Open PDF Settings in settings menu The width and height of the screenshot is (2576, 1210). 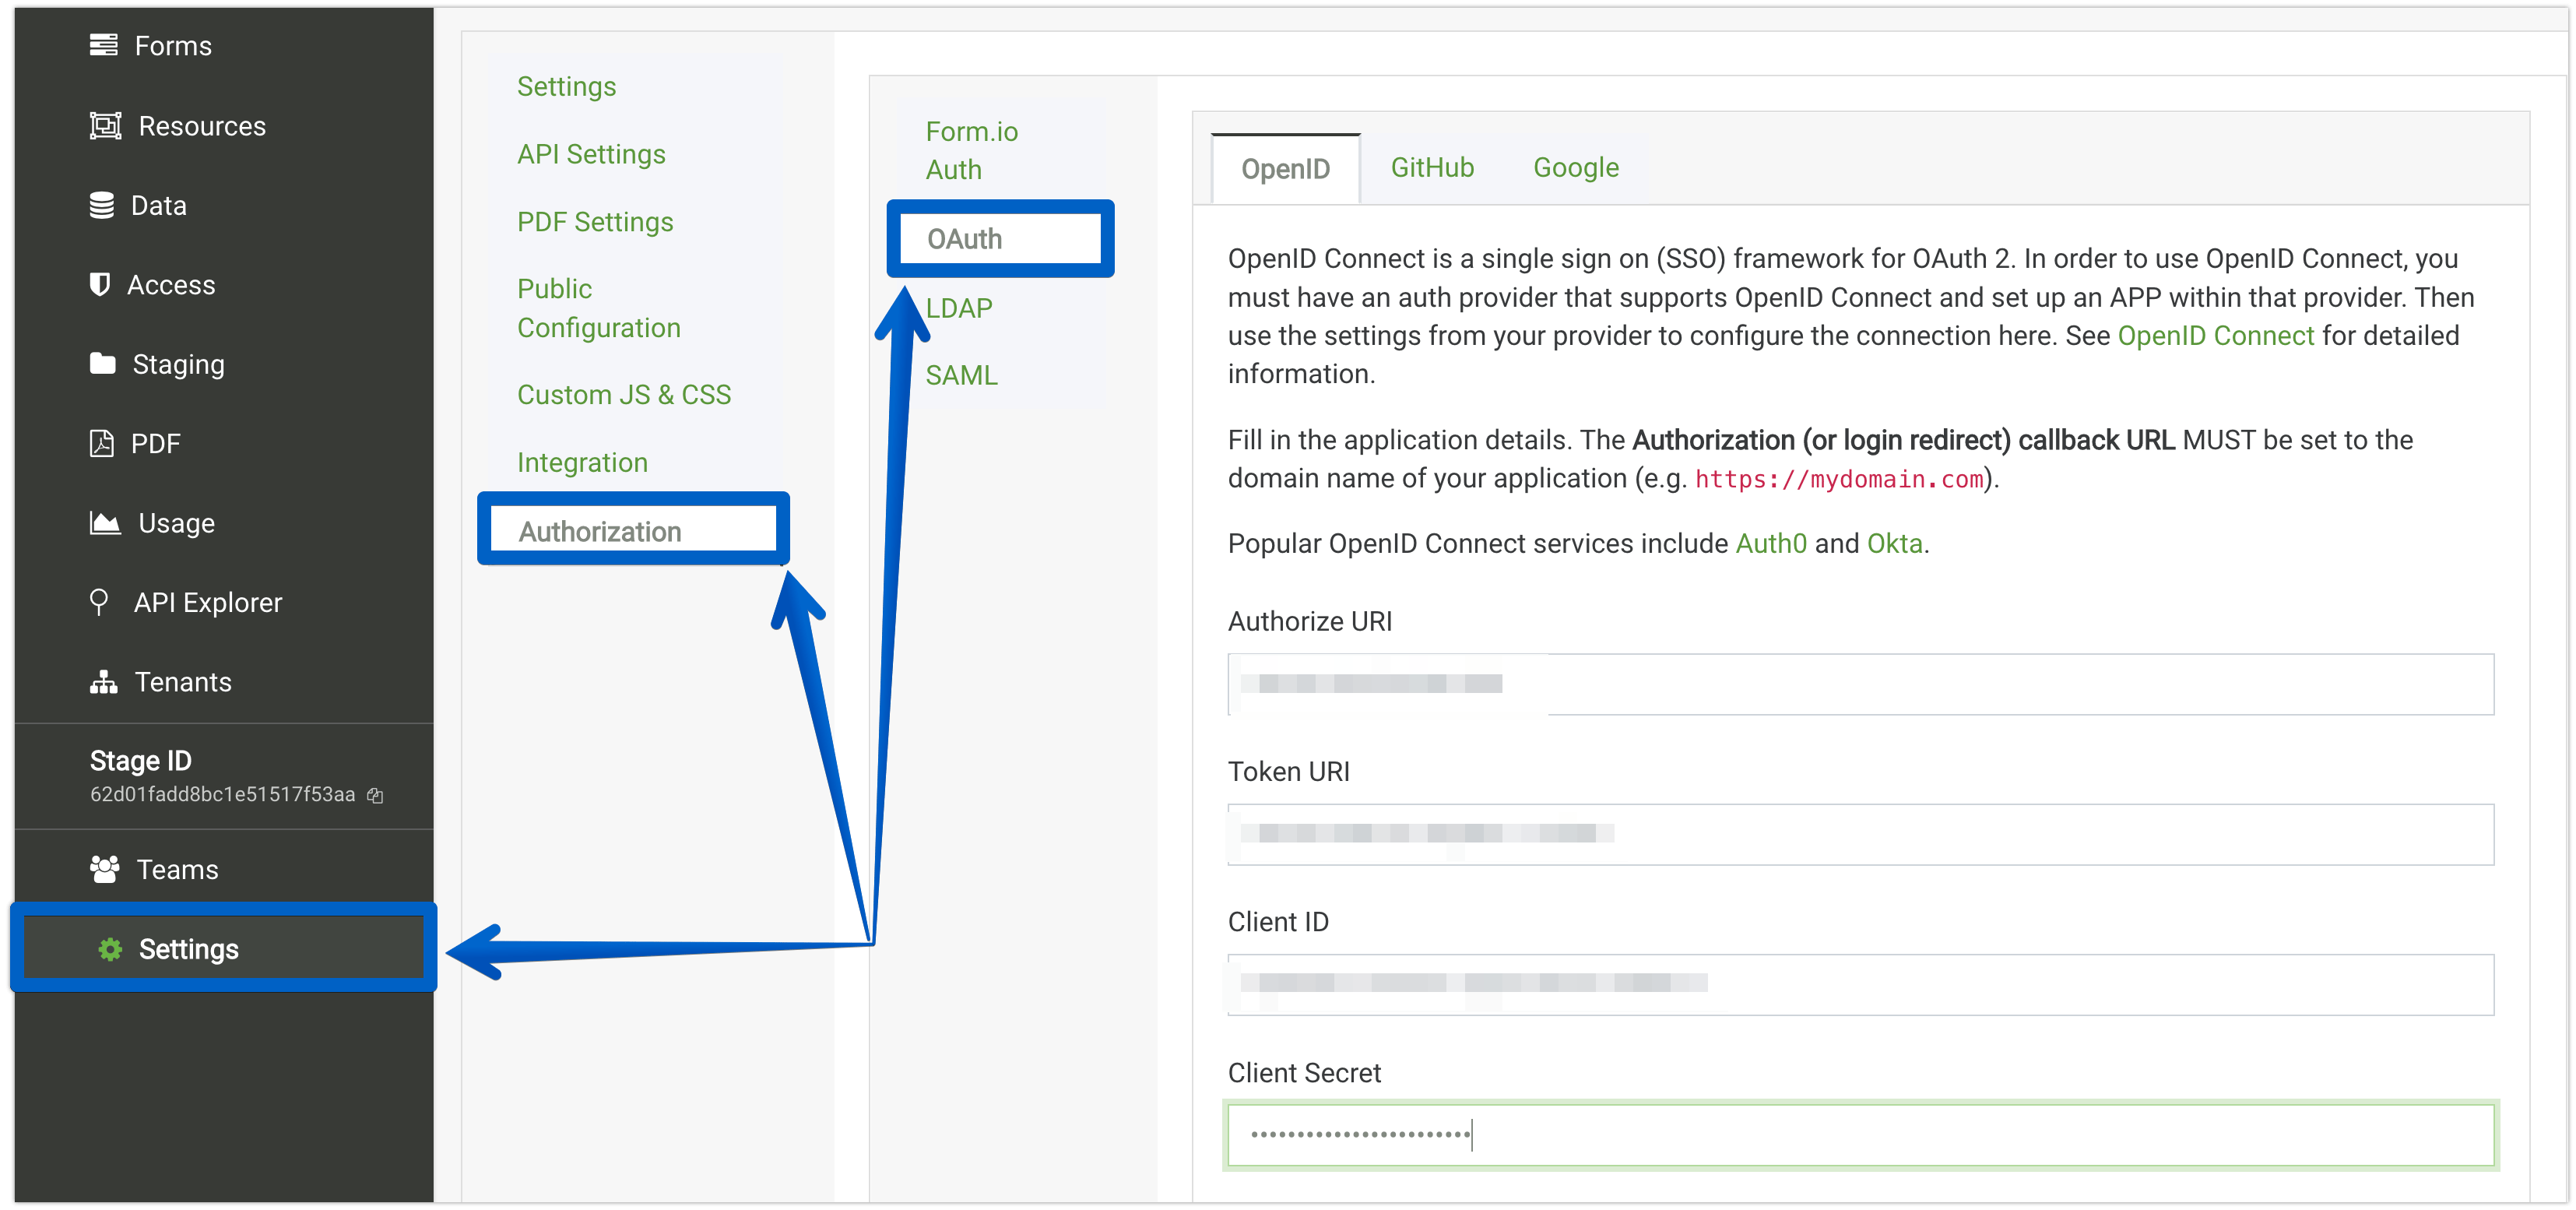click(595, 221)
